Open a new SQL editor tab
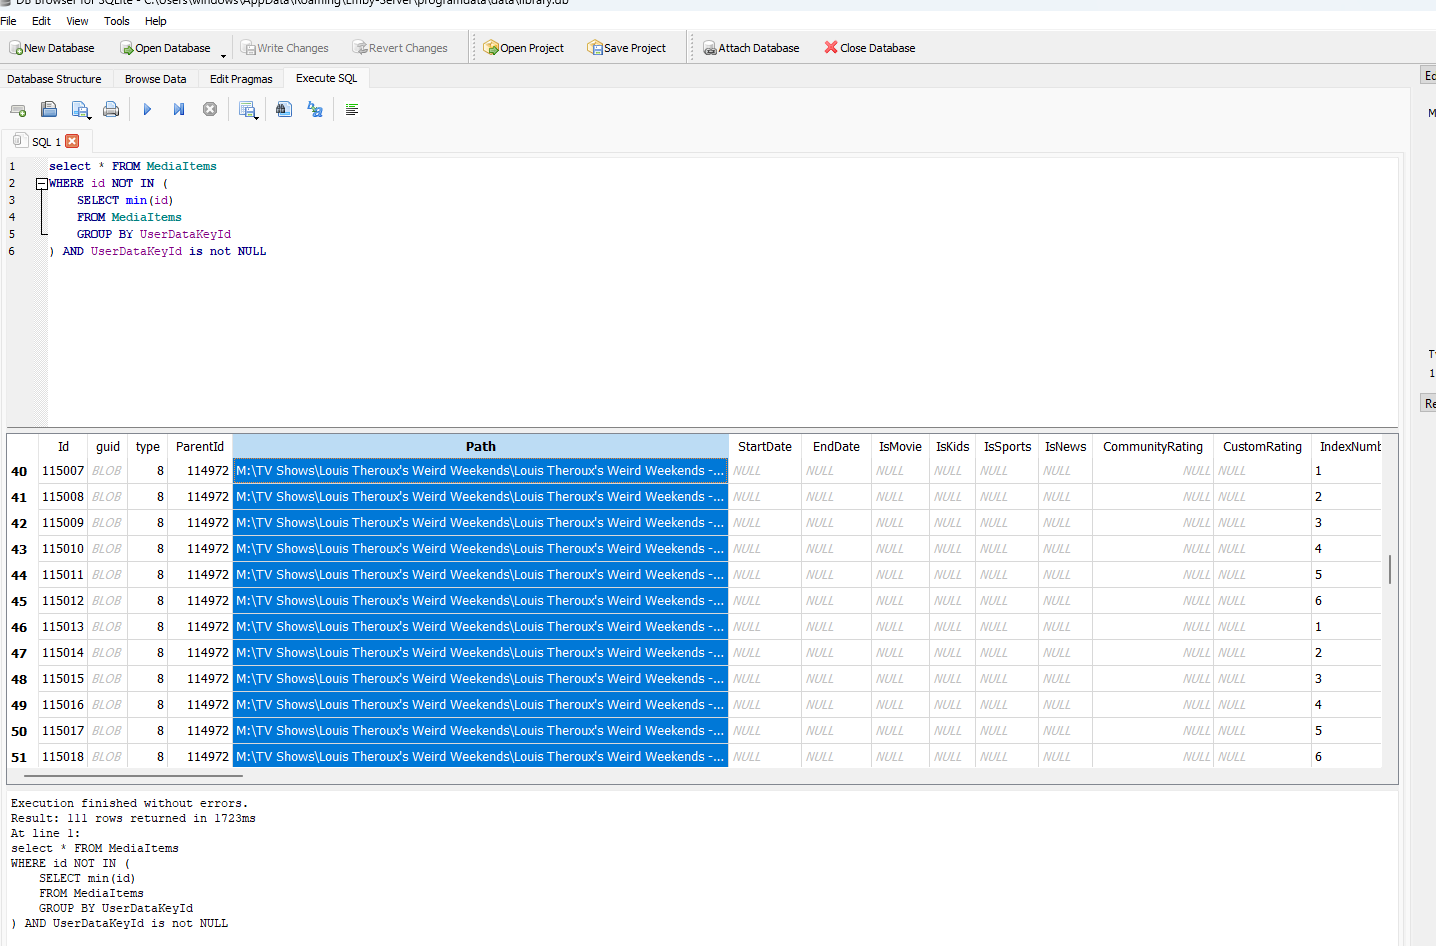 [18, 110]
